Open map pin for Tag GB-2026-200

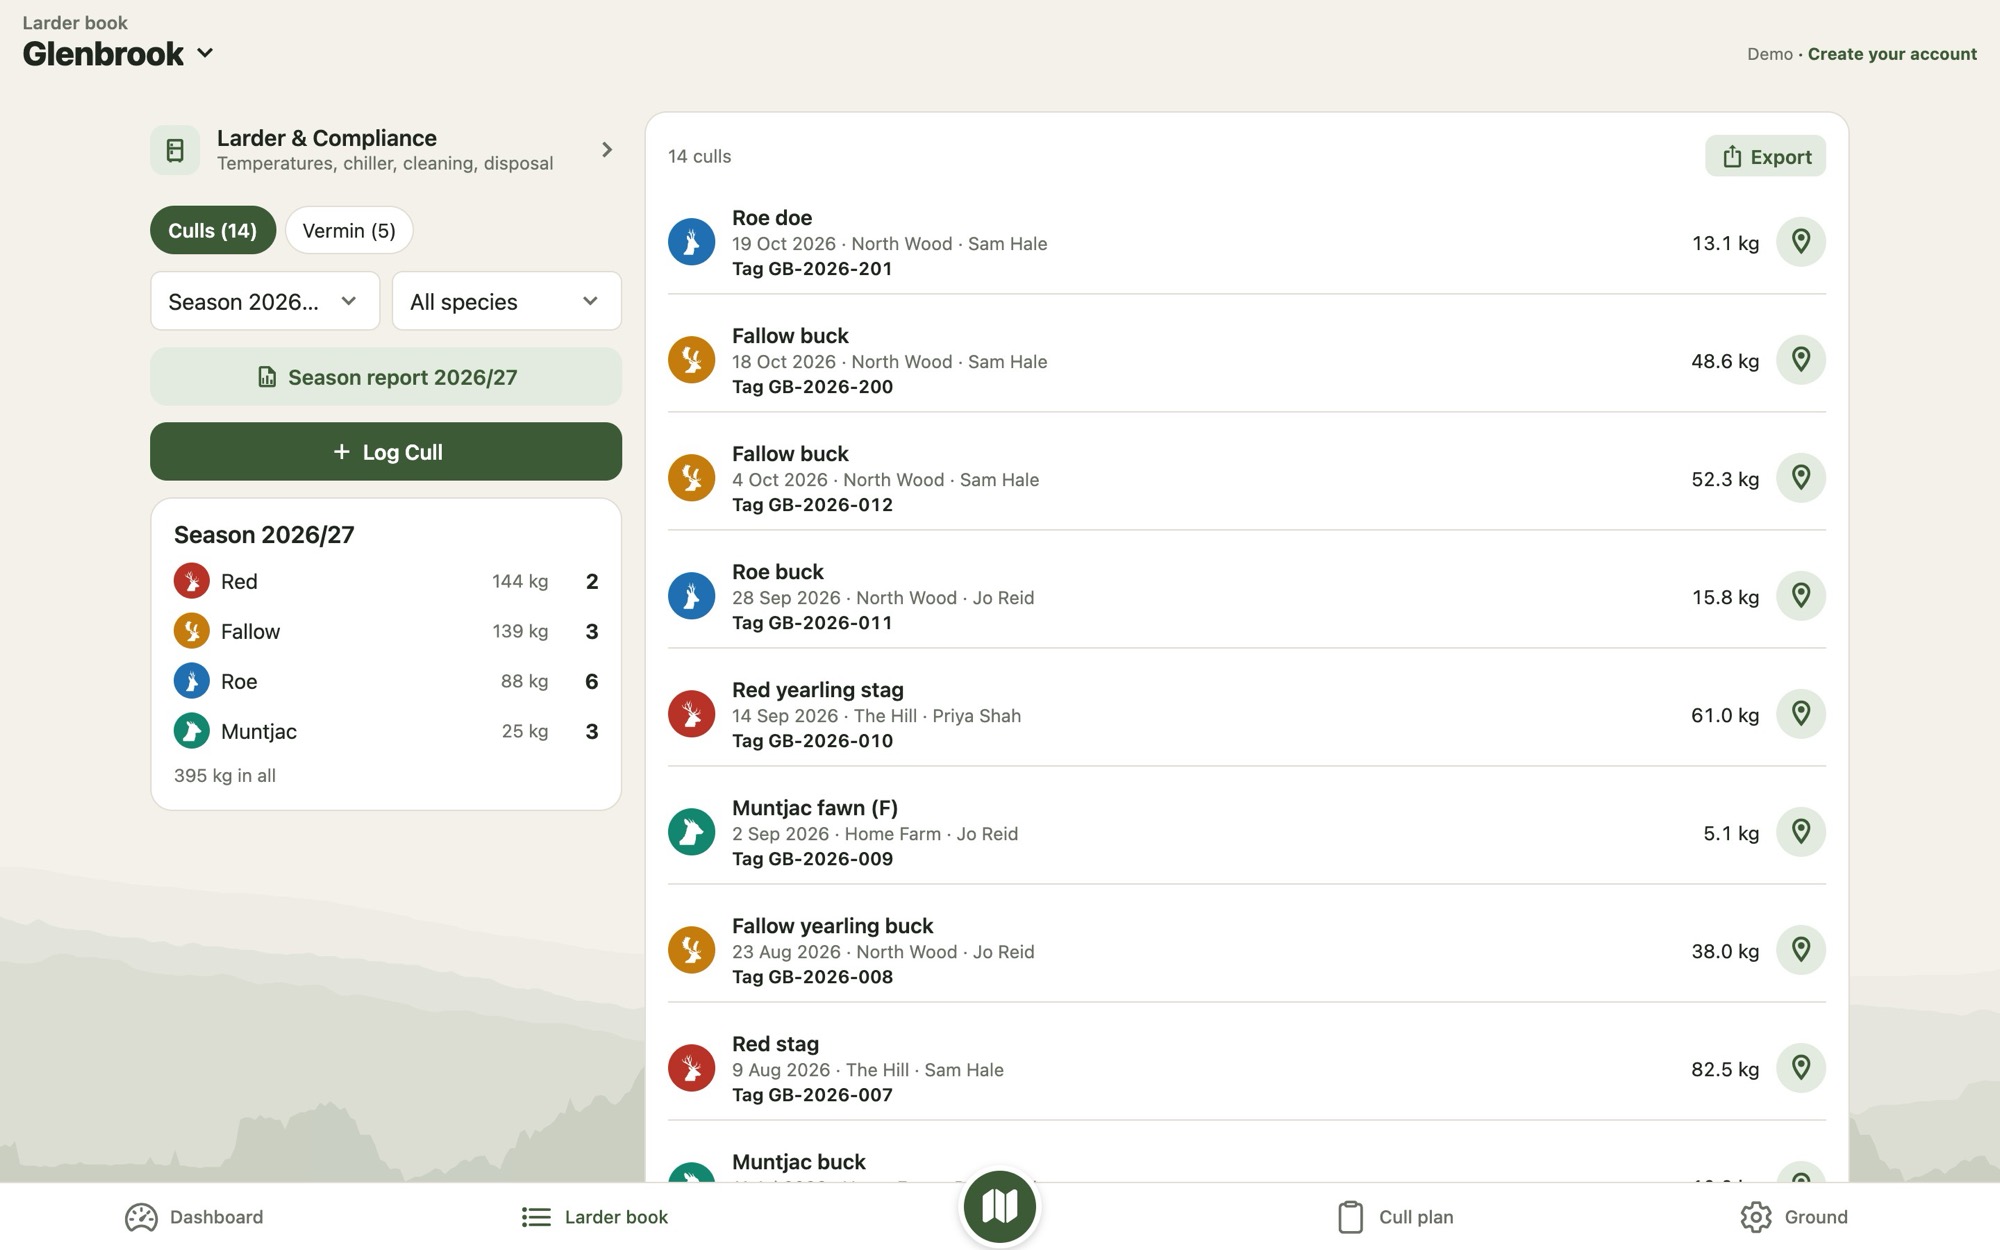(x=1800, y=360)
